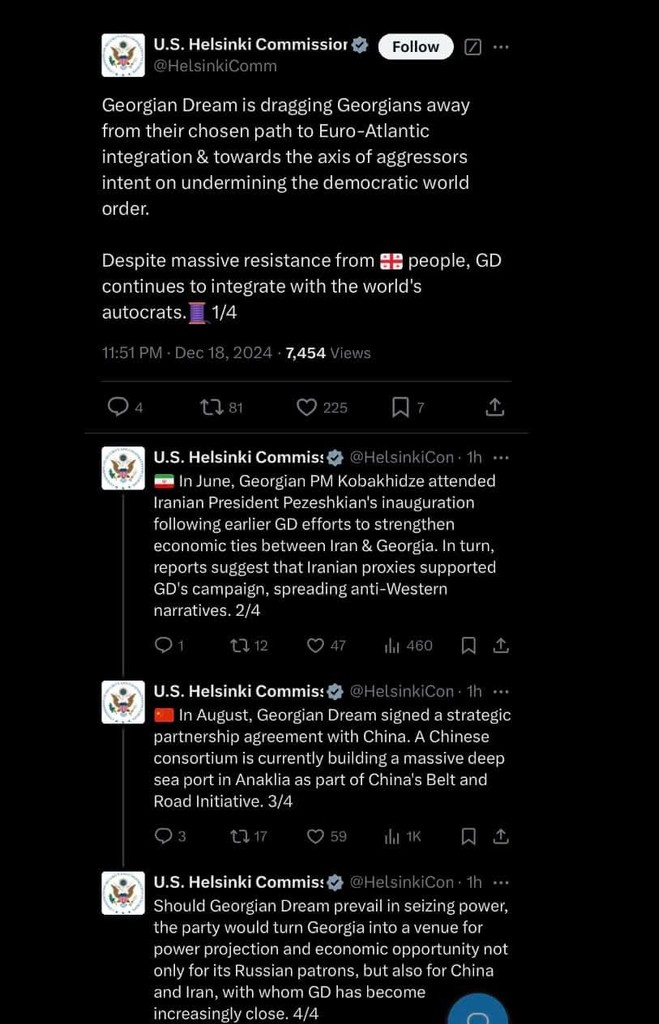659x1024 pixels.
Task: Like the main tweet with 225 likes
Action: pos(321,408)
